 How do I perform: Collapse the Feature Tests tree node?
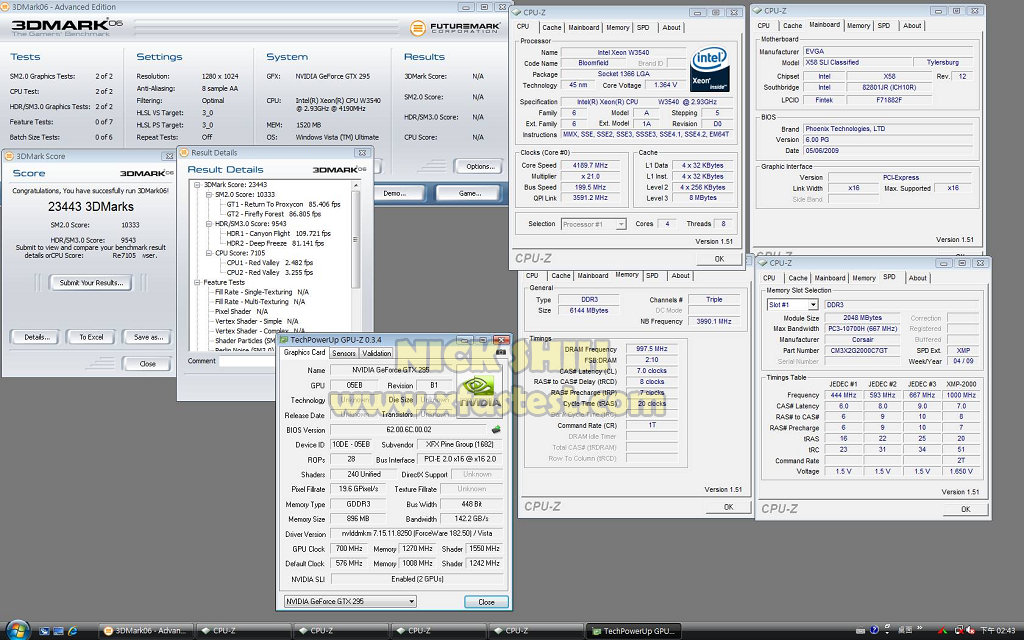pos(196,283)
